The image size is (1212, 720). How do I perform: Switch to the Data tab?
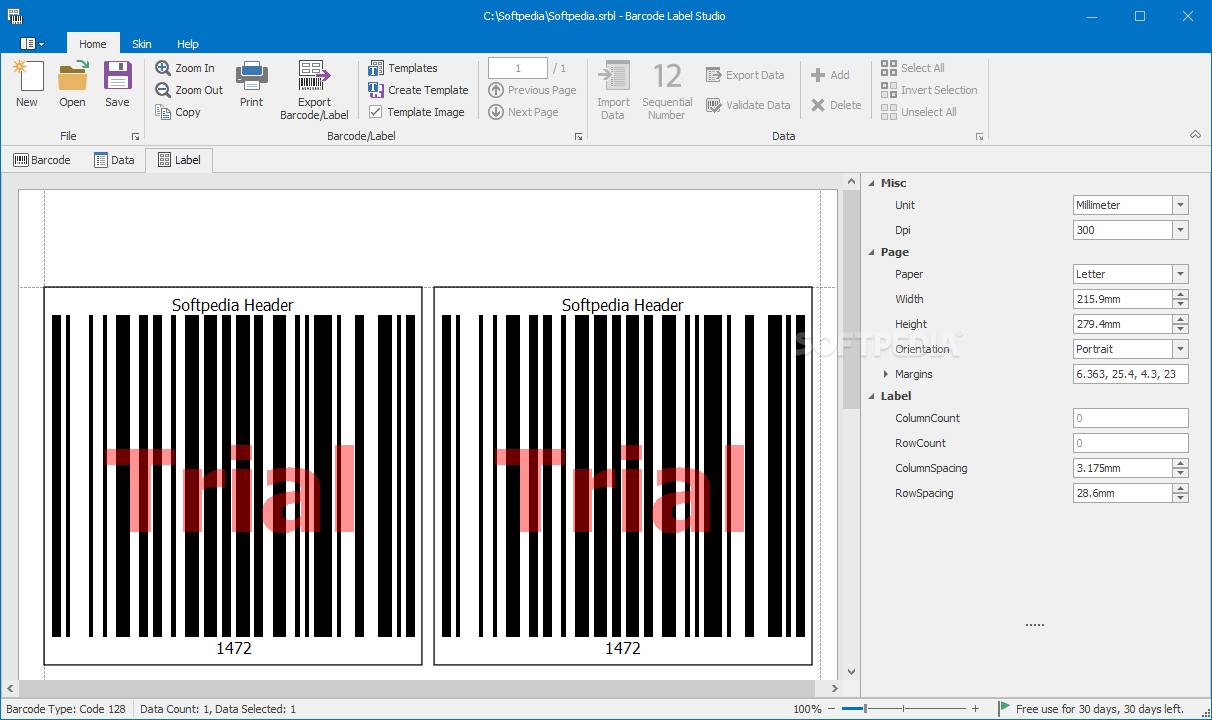(114, 160)
